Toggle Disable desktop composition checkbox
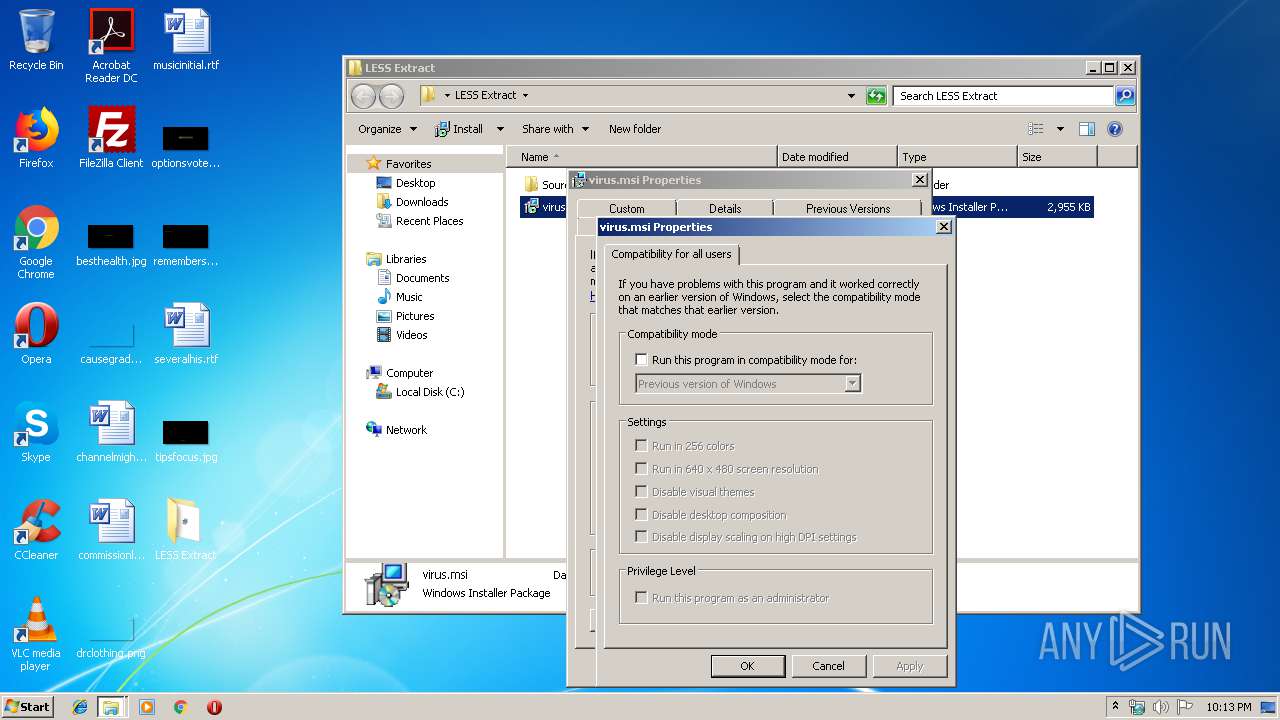1280x720 pixels. [641, 515]
